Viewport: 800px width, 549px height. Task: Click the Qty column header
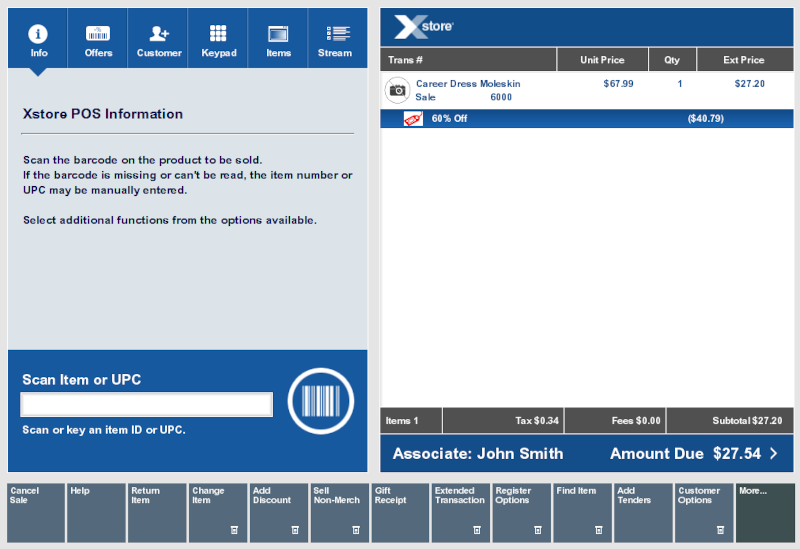672,60
